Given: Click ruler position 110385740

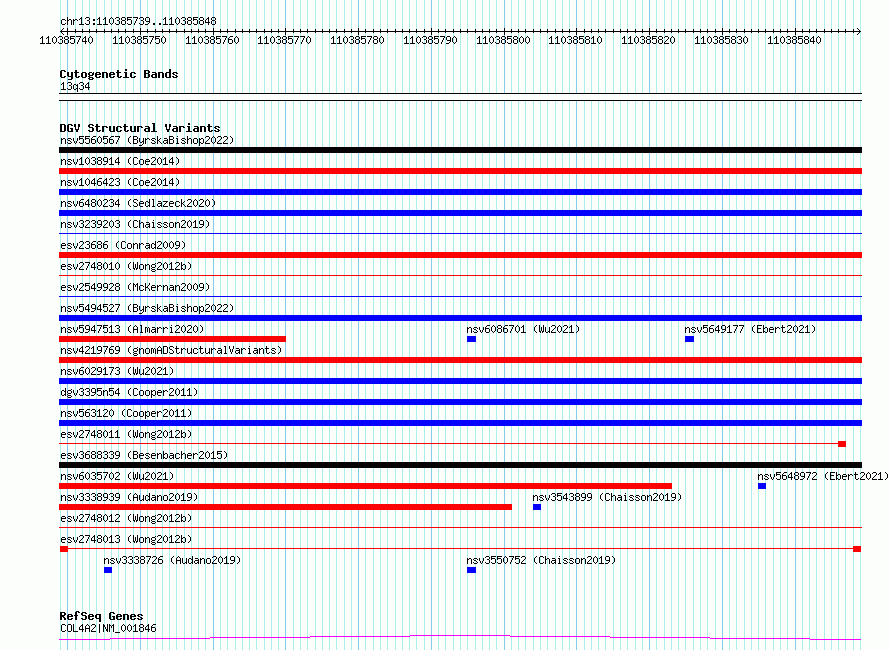Looking at the screenshot, I should click(x=66, y=40).
